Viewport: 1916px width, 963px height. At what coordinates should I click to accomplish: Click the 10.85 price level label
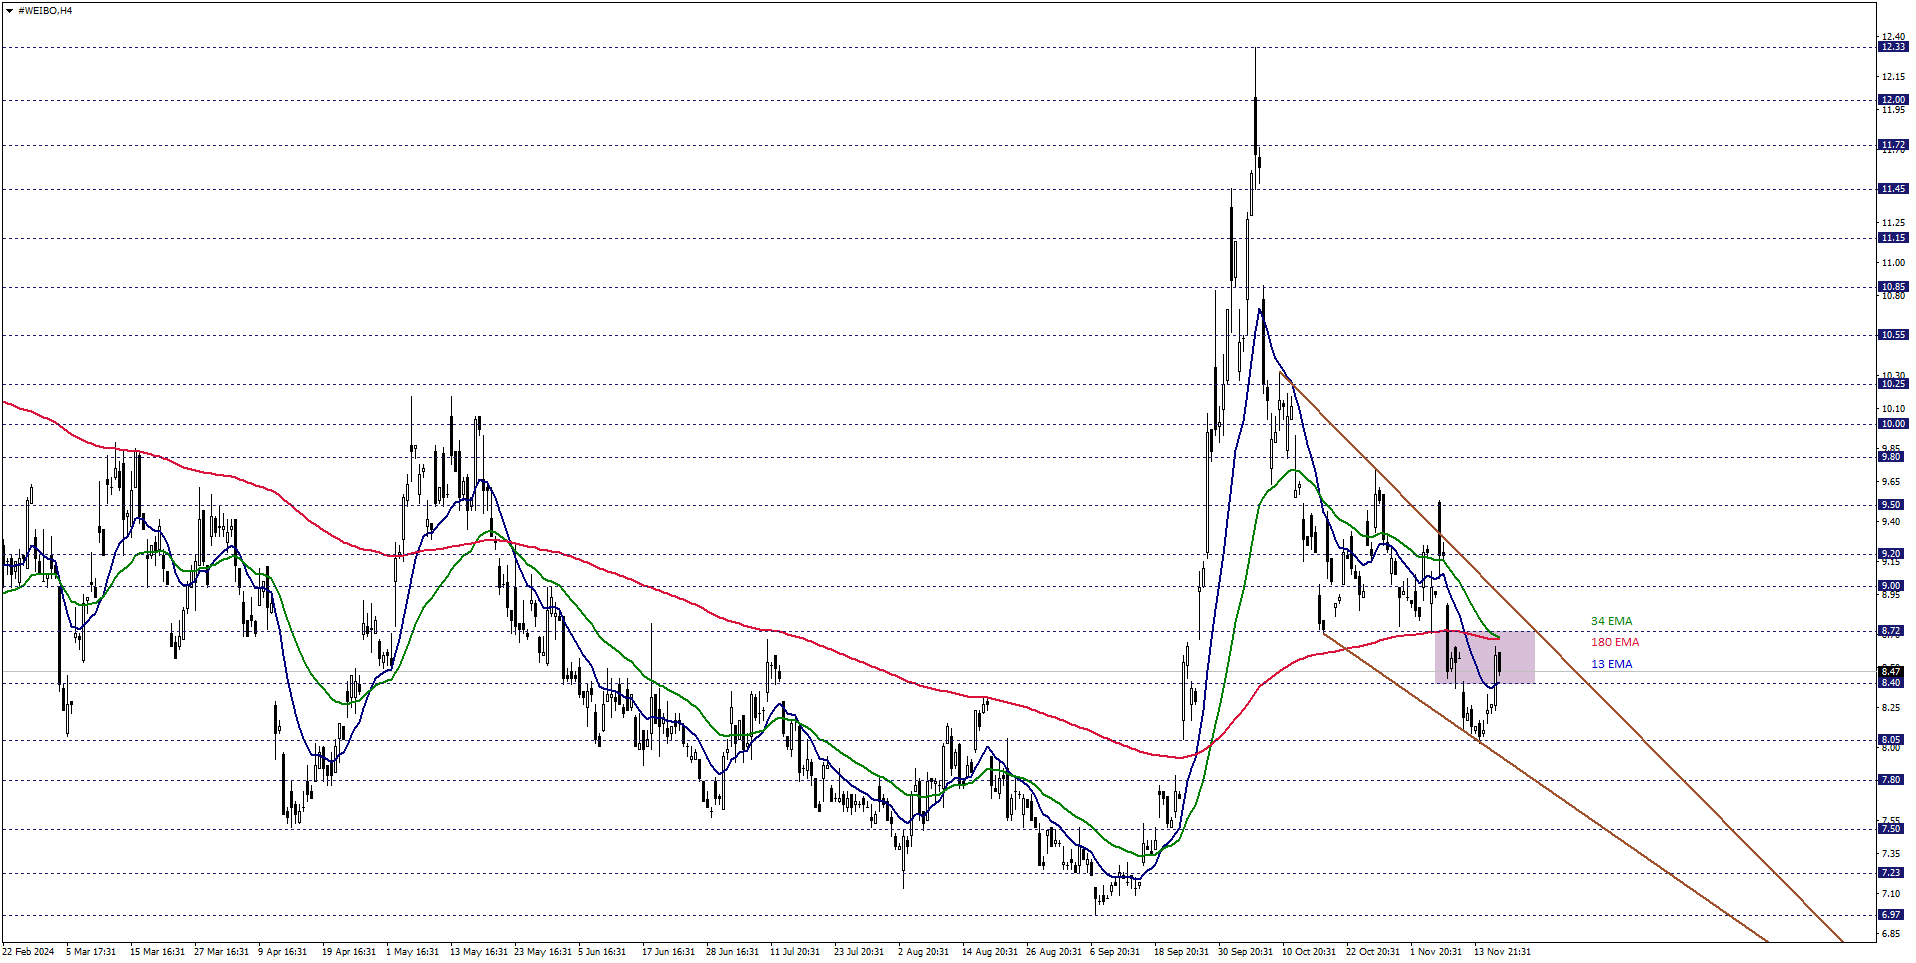pos(1893,287)
